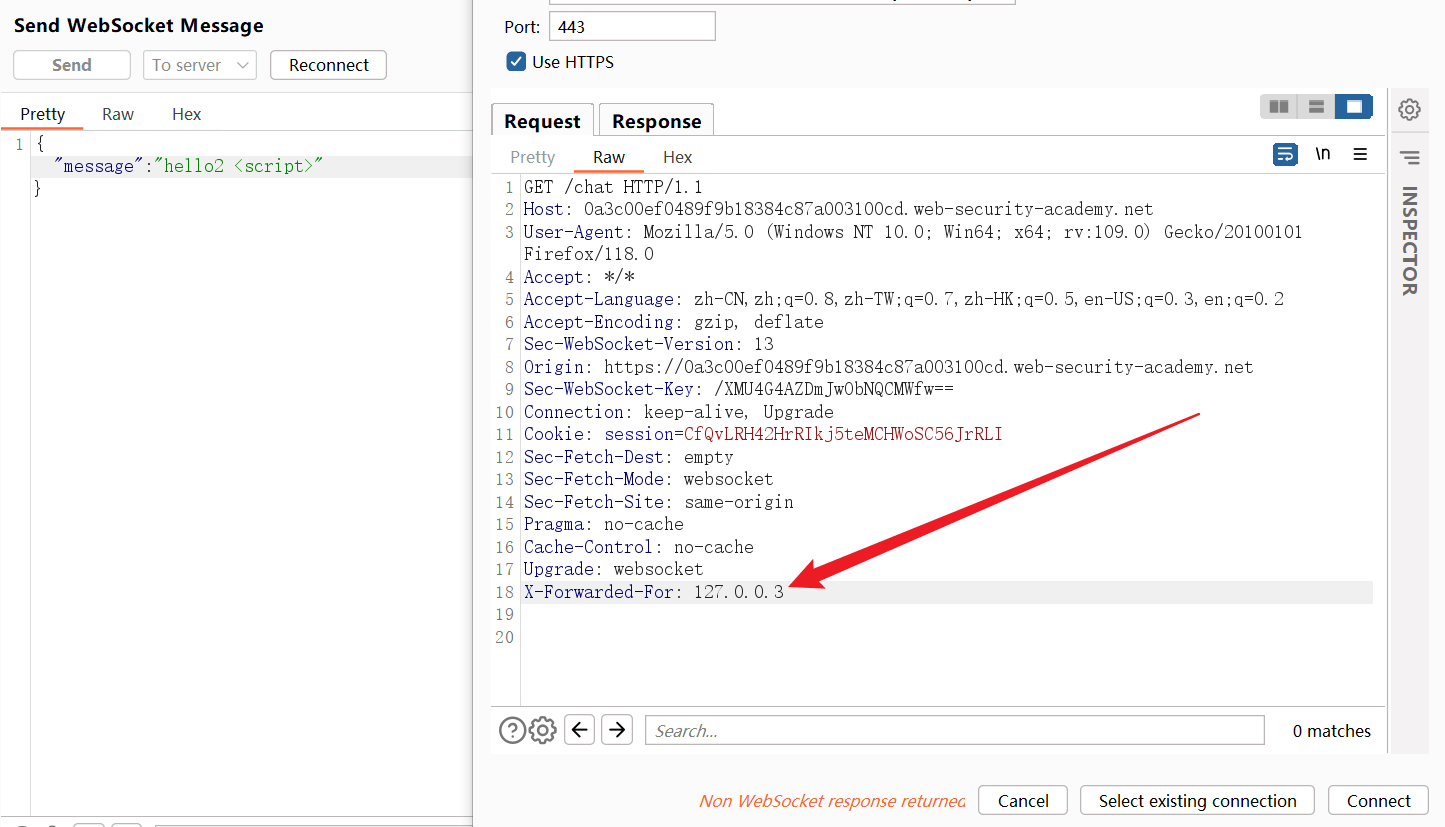Go to next search match arrow

point(617,730)
